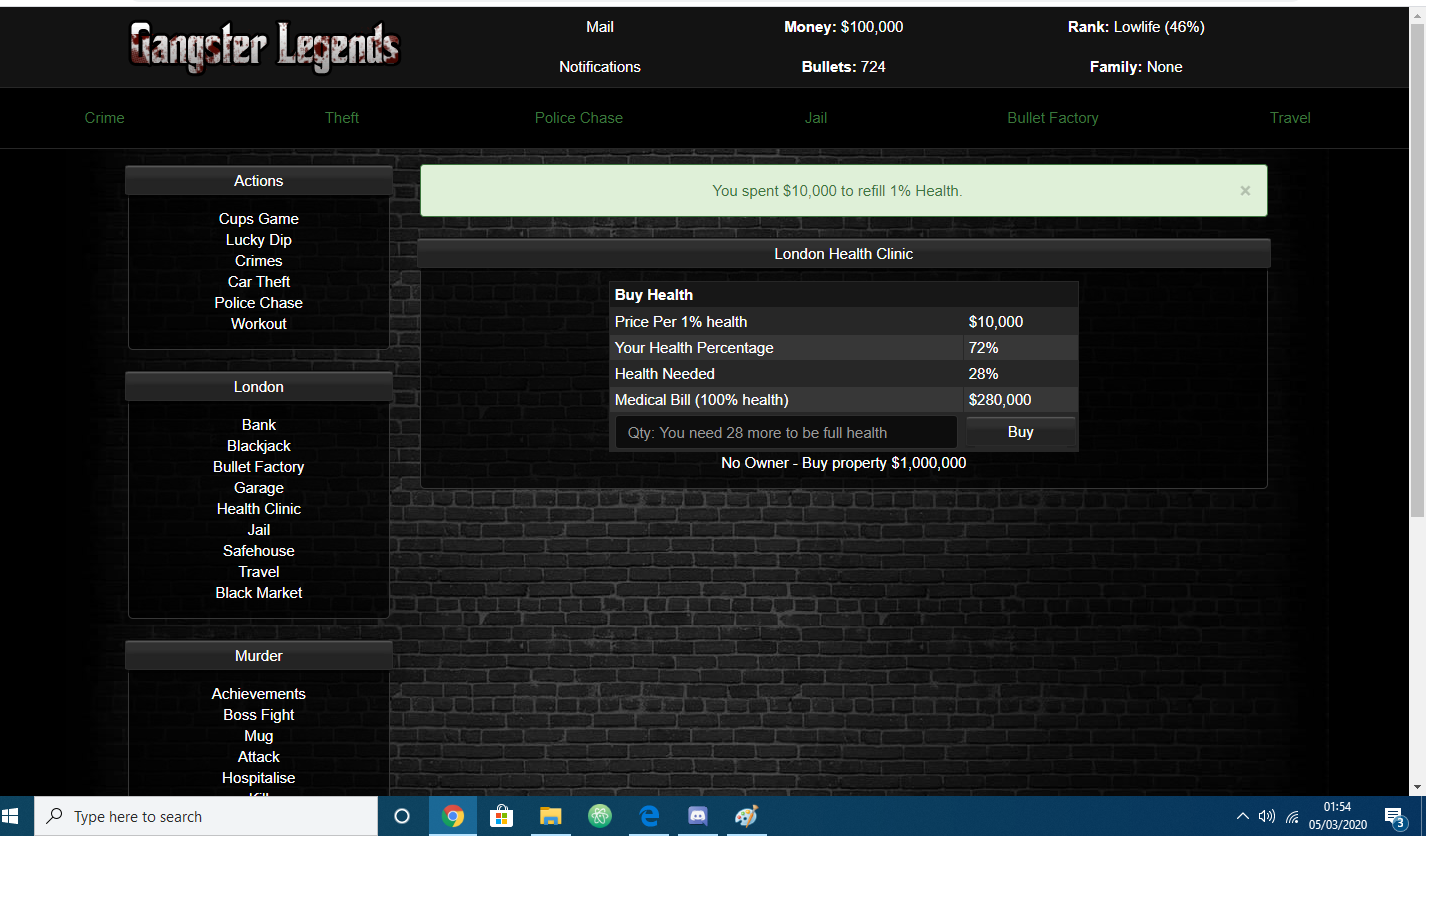Go to Crime in top navigation
Viewport: 1440px width, 900px height.
tap(105, 118)
